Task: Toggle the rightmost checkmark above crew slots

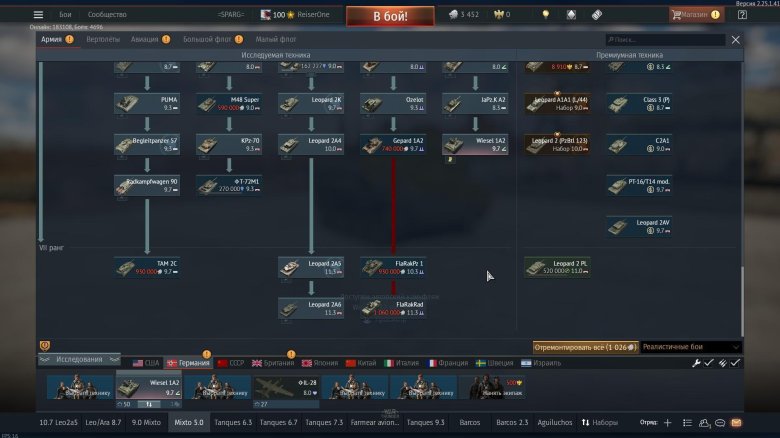Action: 735,363
